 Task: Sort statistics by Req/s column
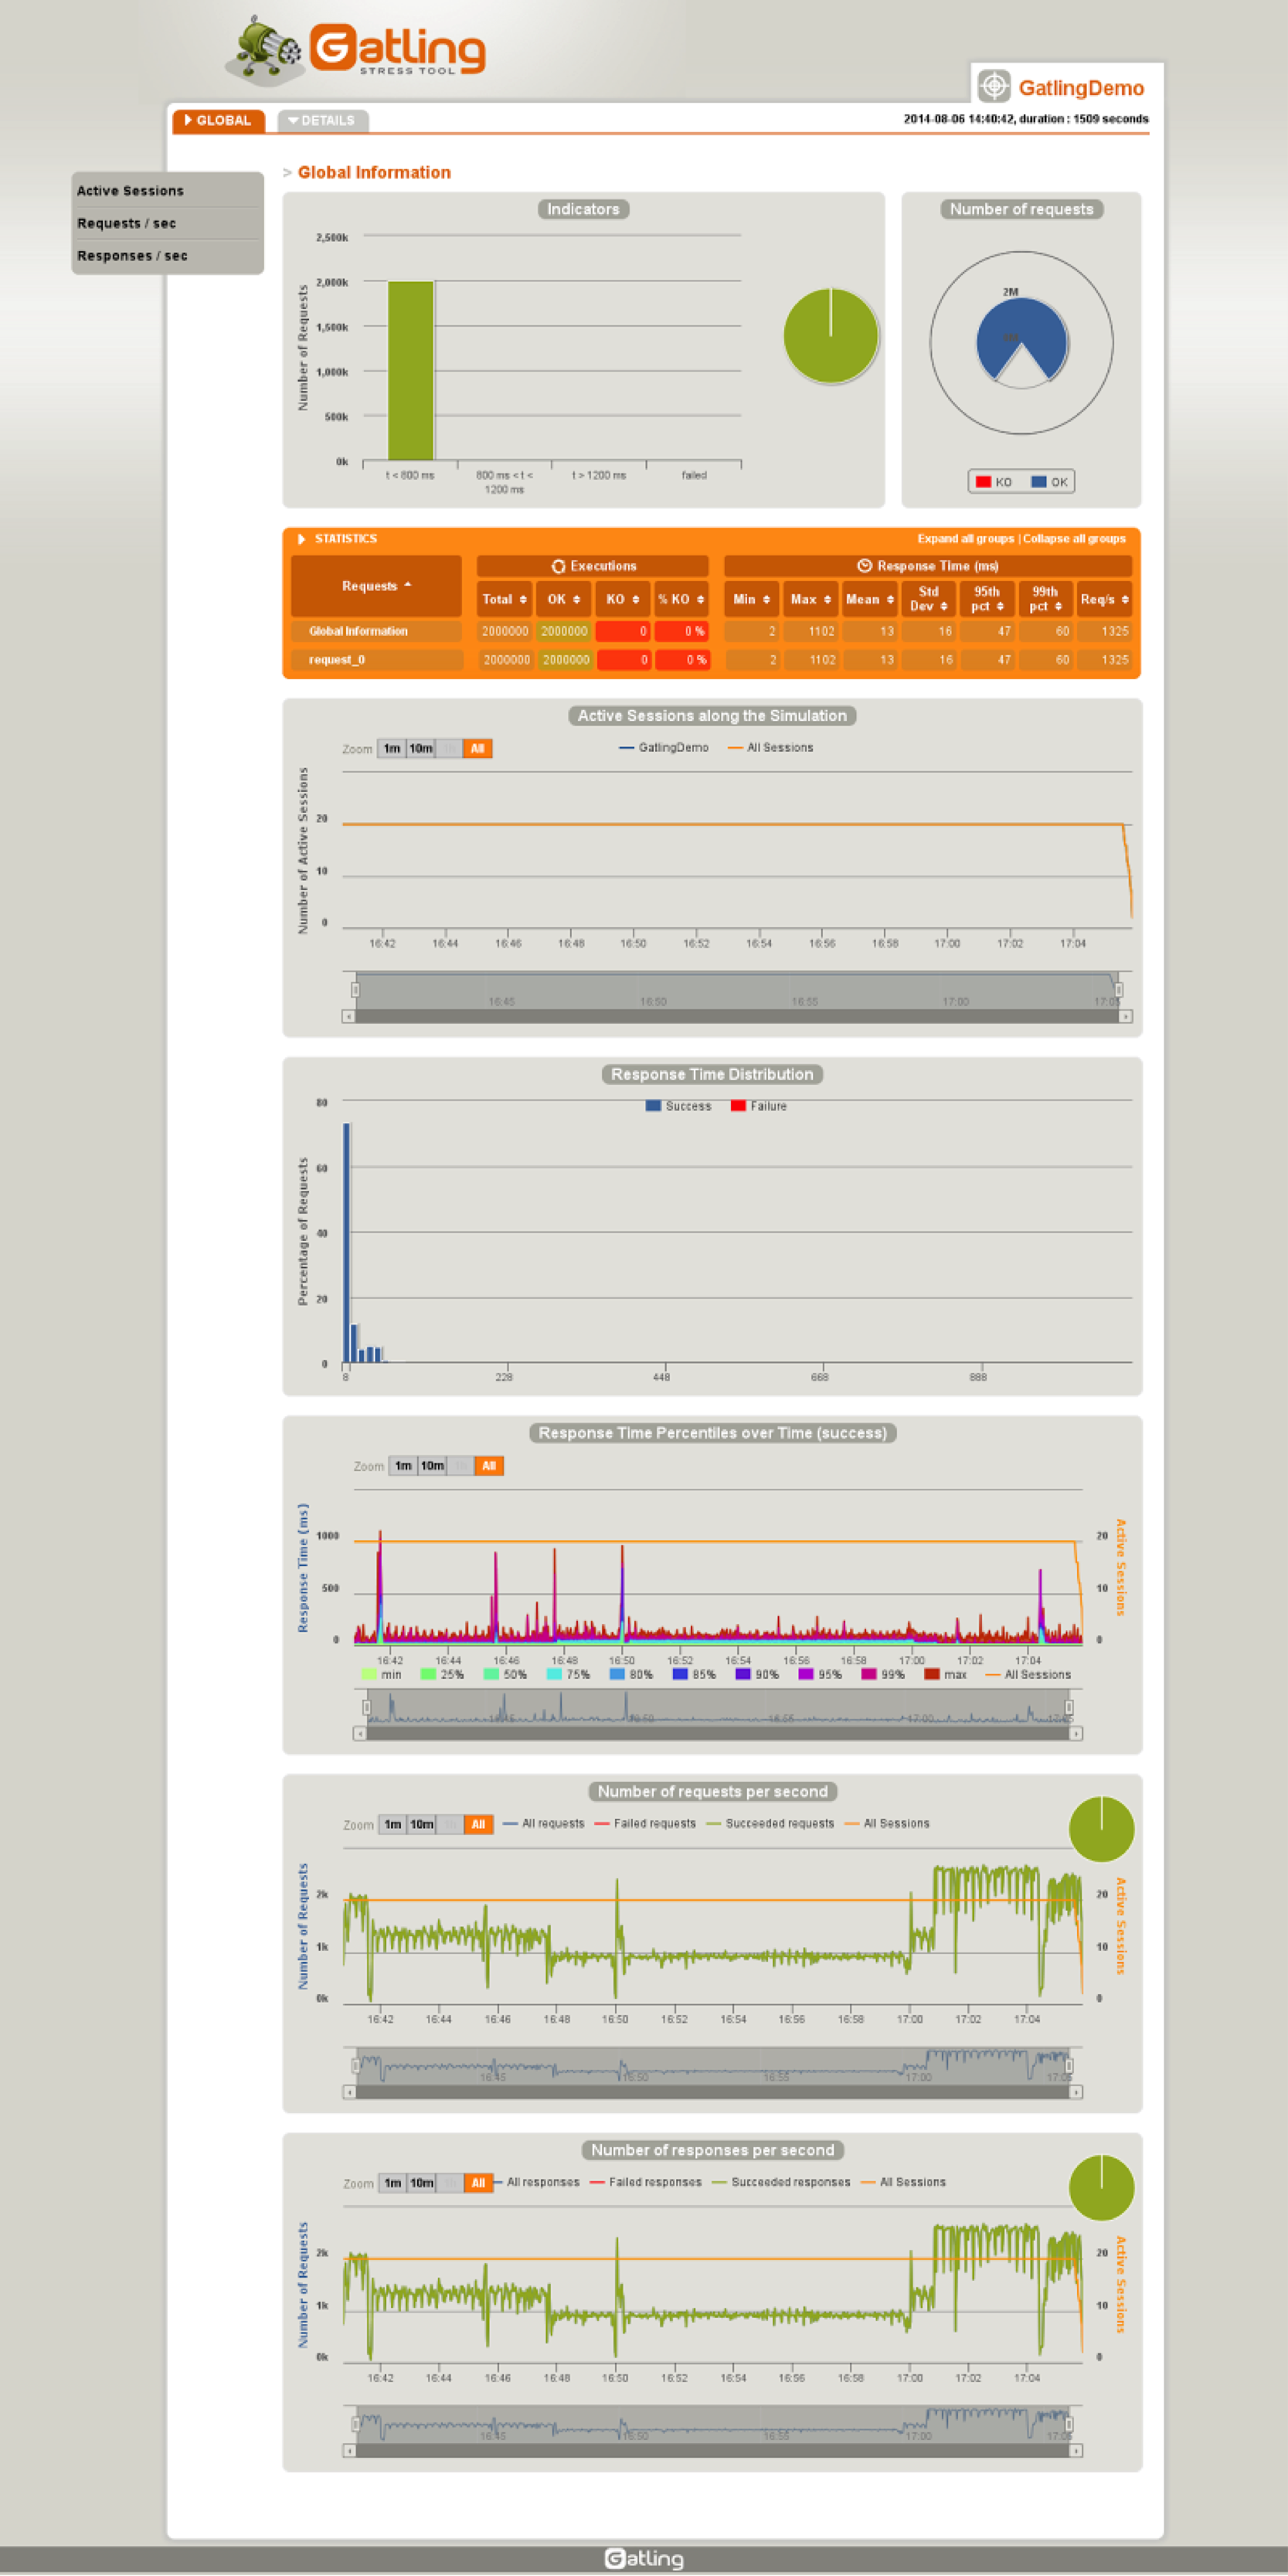point(1104,600)
